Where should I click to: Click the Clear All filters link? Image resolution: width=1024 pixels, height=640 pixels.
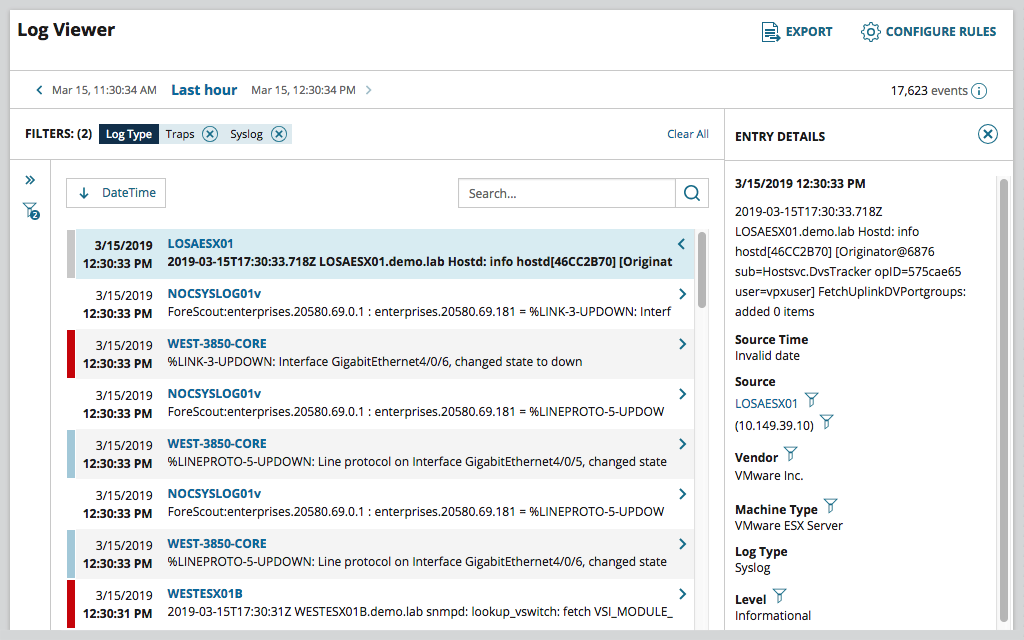[x=688, y=134]
